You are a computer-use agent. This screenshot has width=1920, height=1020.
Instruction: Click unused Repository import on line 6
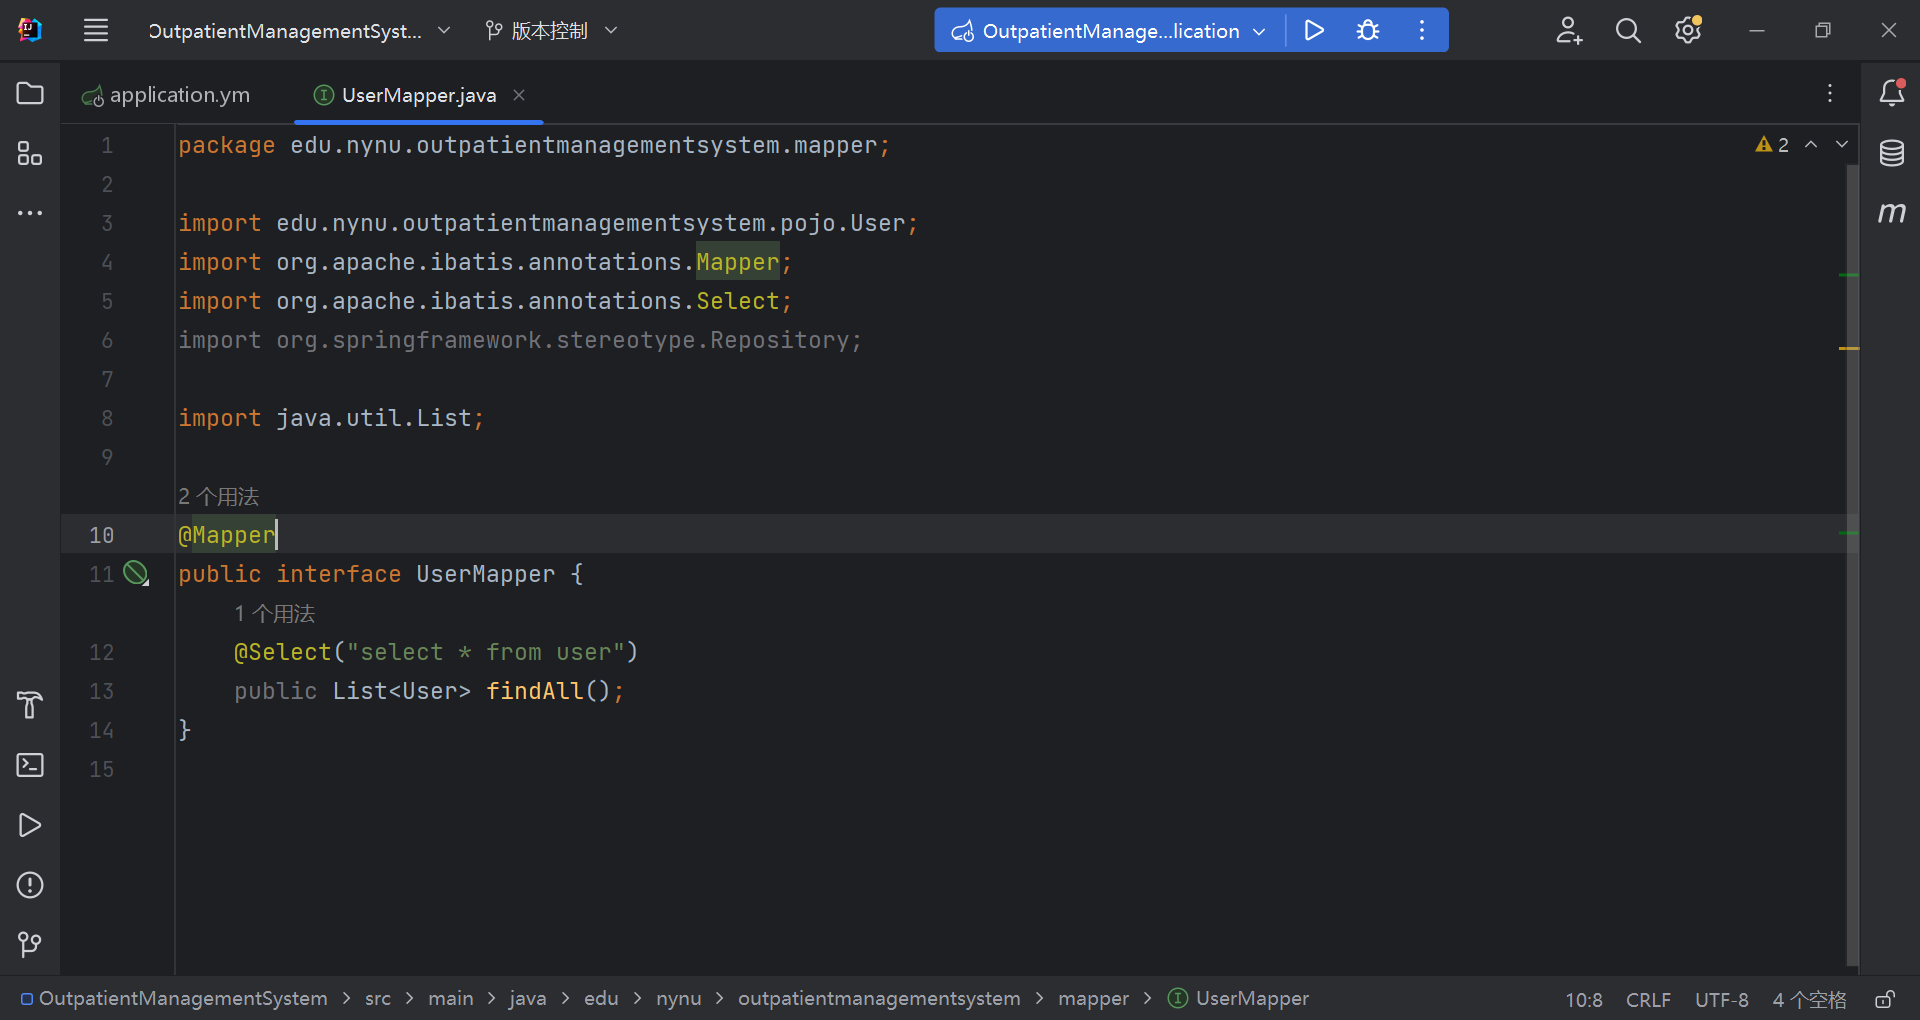520,340
